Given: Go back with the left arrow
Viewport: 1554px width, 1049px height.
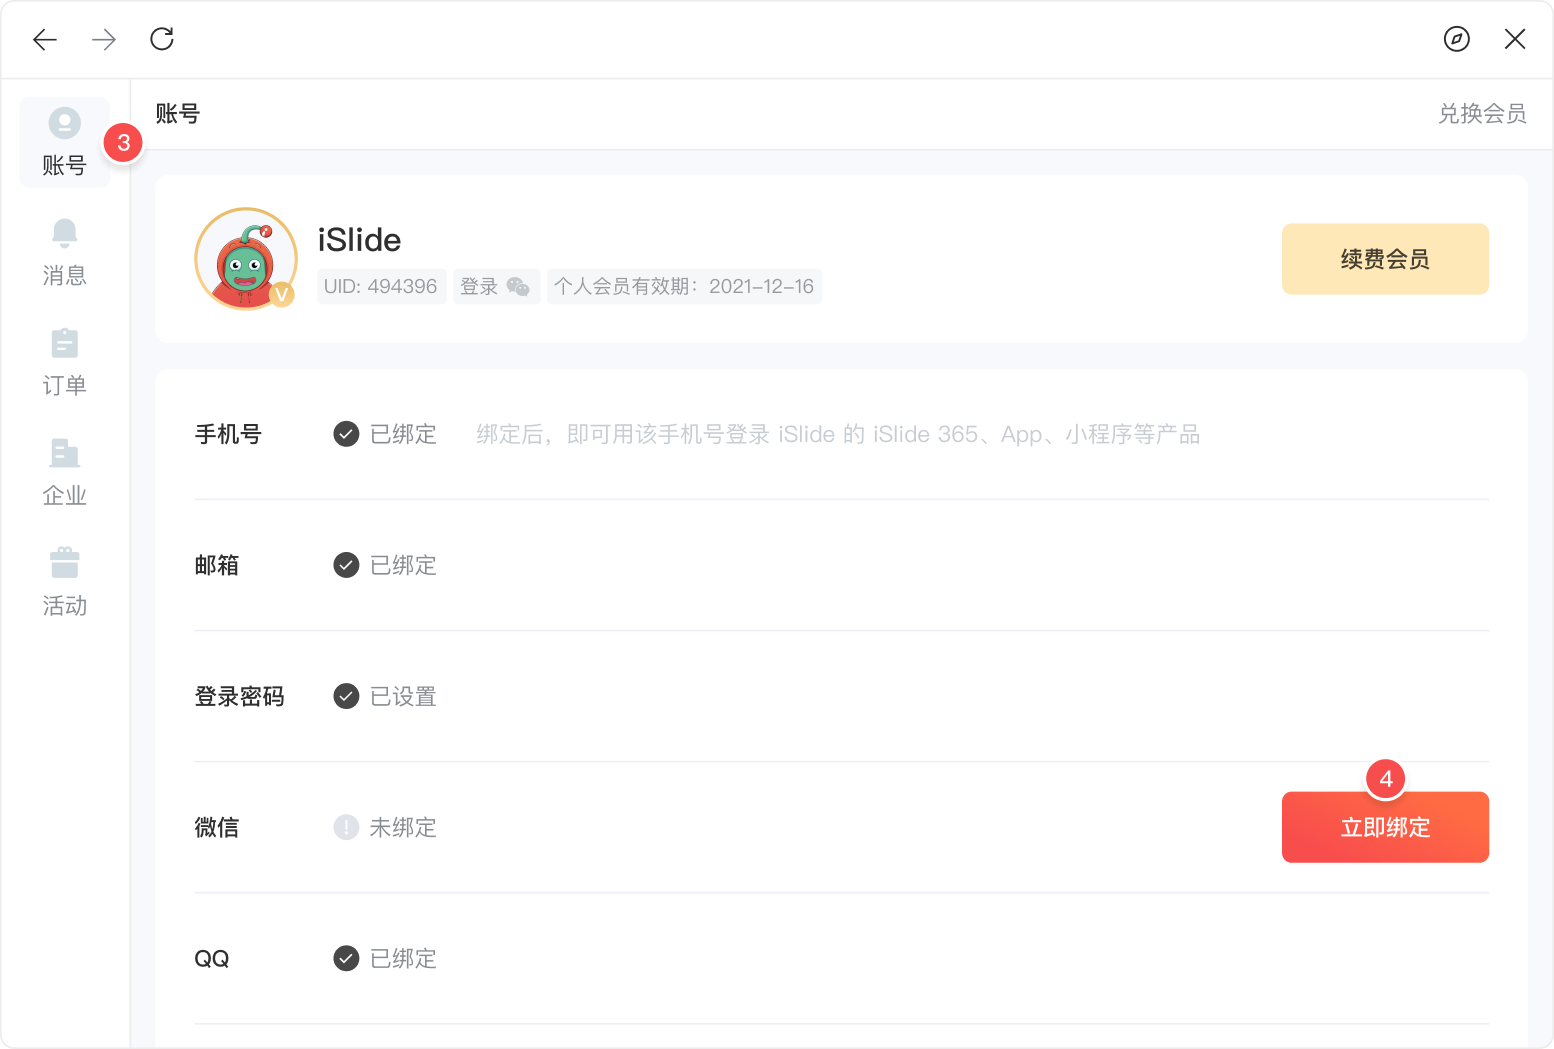Looking at the screenshot, I should click(x=45, y=39).
